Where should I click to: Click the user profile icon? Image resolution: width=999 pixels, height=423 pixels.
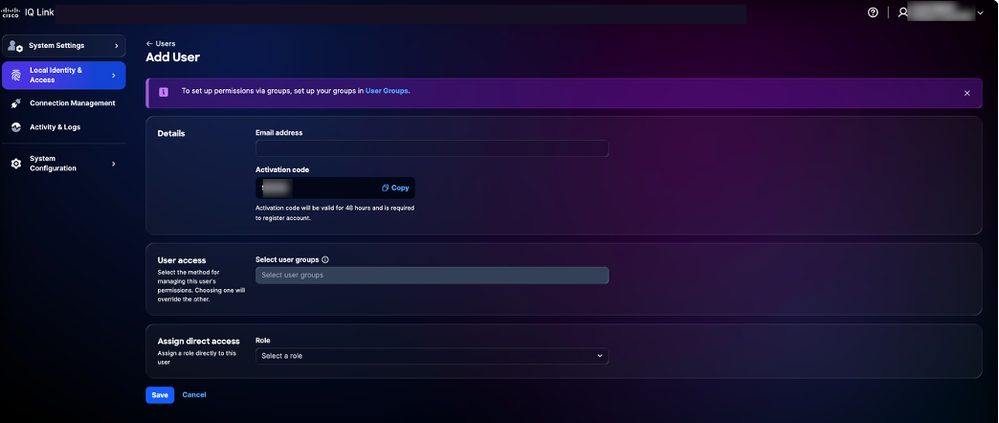(902, 13)
